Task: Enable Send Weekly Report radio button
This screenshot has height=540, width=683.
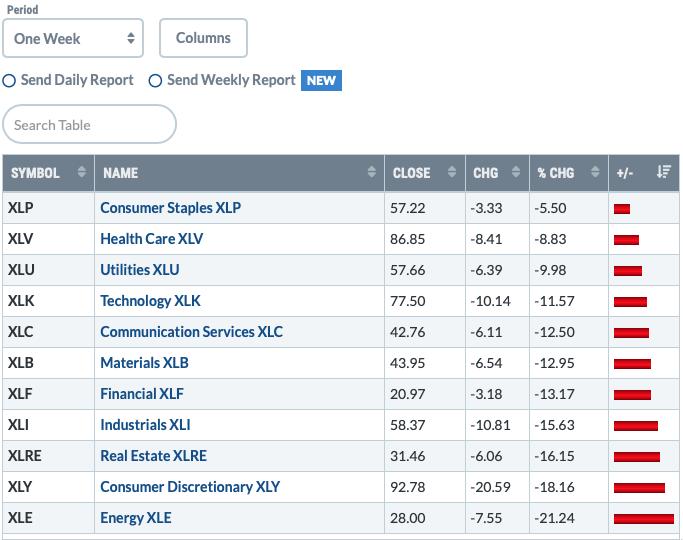Action: click(155, 81)
